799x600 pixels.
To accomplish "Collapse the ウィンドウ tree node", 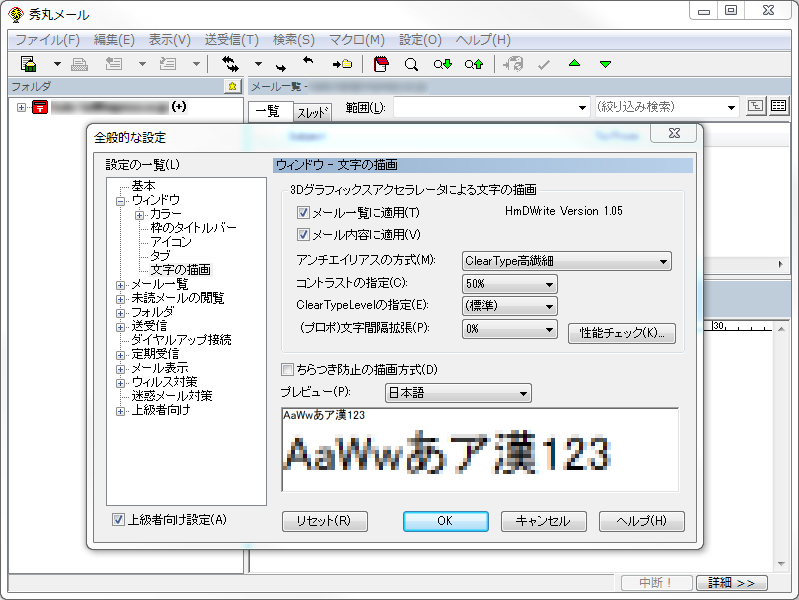I will (x=121, y=201).
